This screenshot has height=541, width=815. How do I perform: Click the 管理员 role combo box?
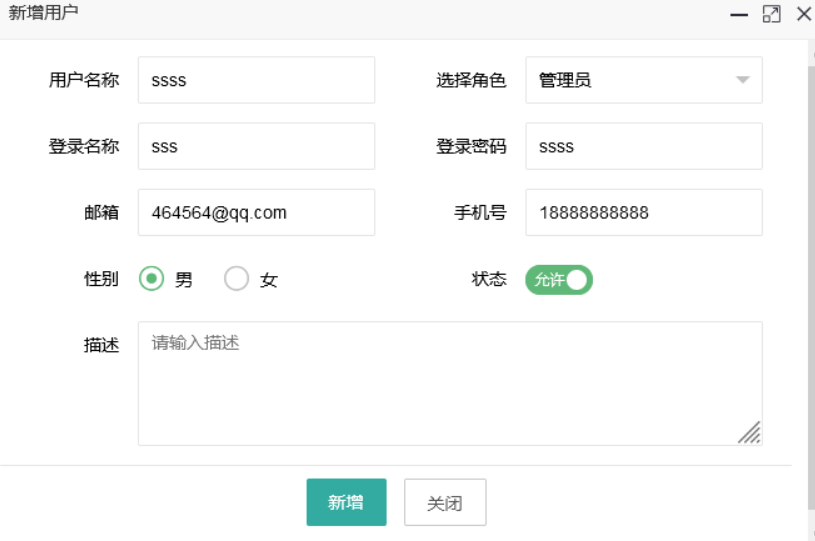pos(644,80)
